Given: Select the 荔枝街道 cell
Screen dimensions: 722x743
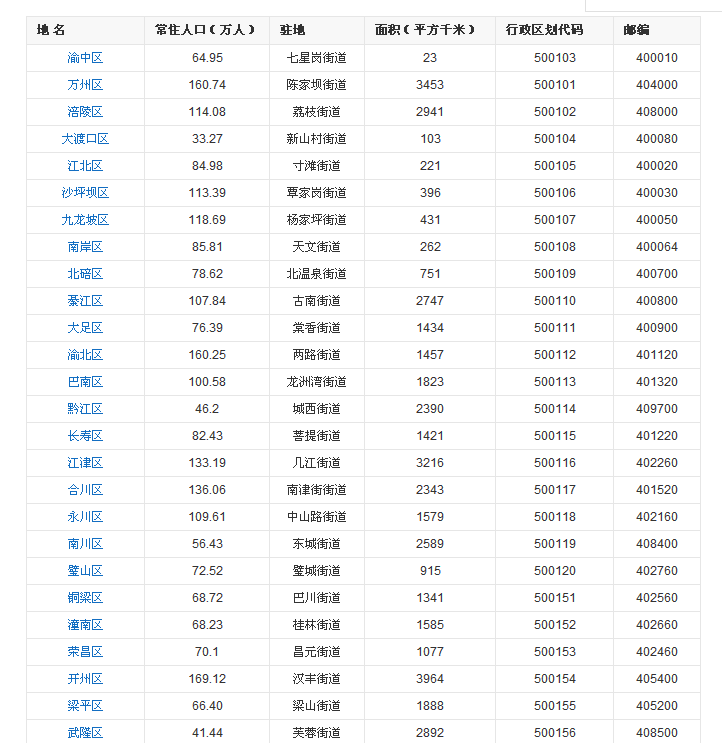Looking at the screenshot, I should (x=316, y=112).
